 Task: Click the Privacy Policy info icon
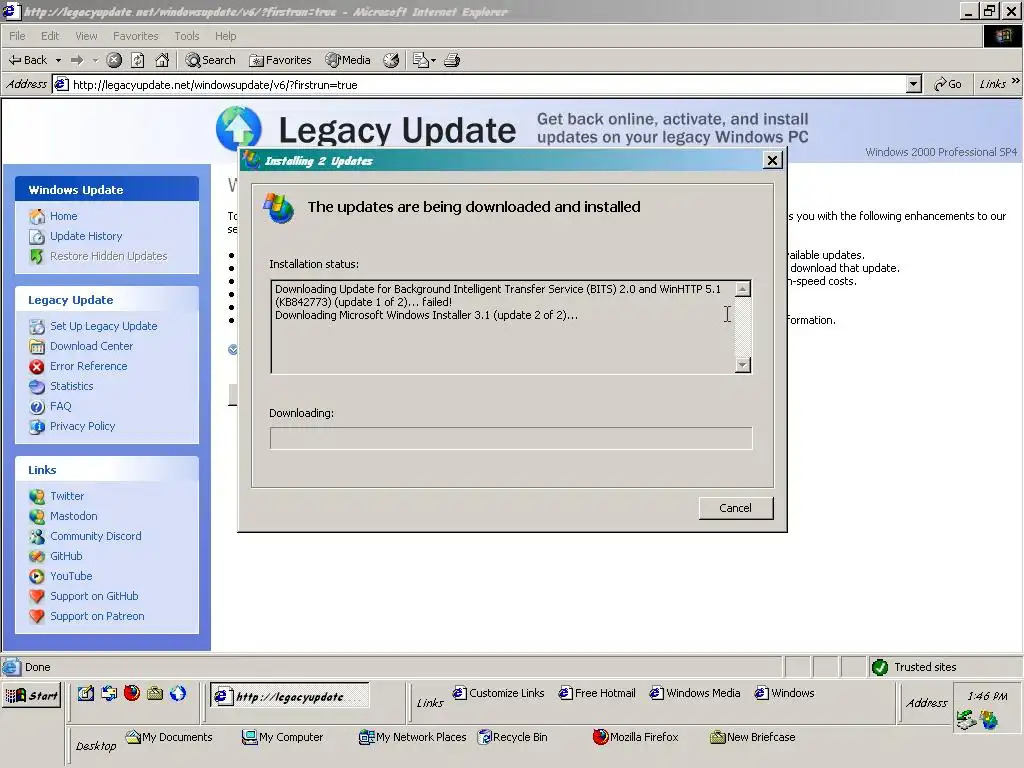37,426
